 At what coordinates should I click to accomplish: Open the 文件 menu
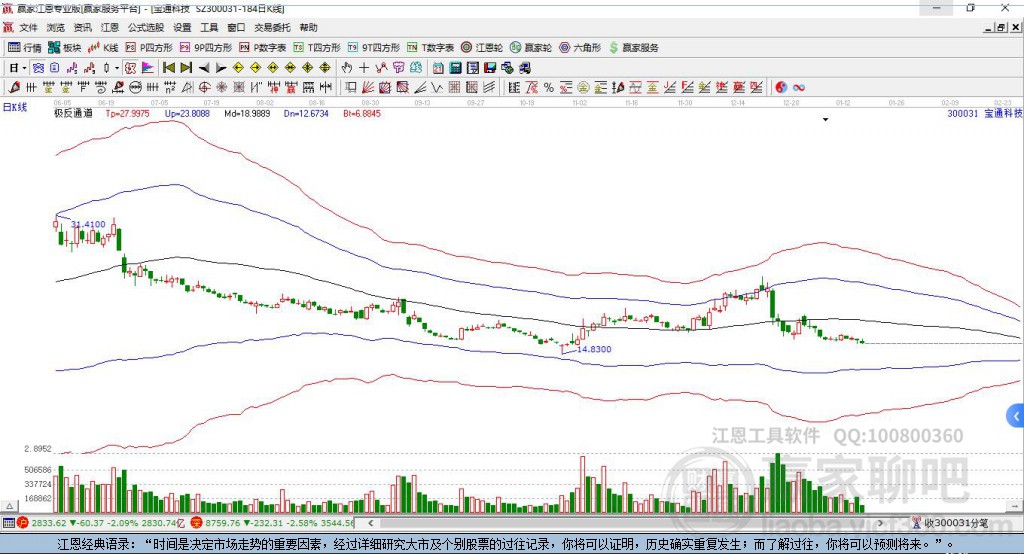(28, 27)
